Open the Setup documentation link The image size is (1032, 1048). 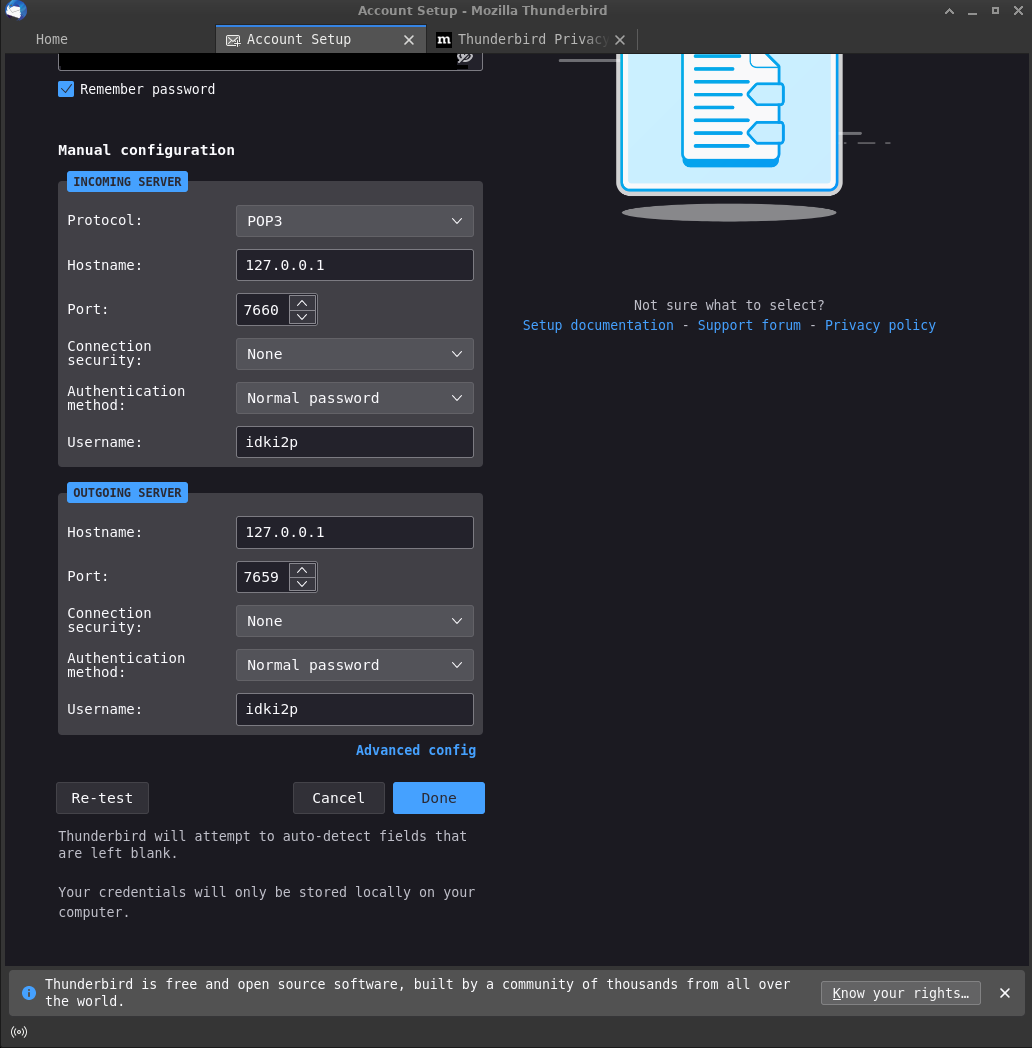coord(598,325)
